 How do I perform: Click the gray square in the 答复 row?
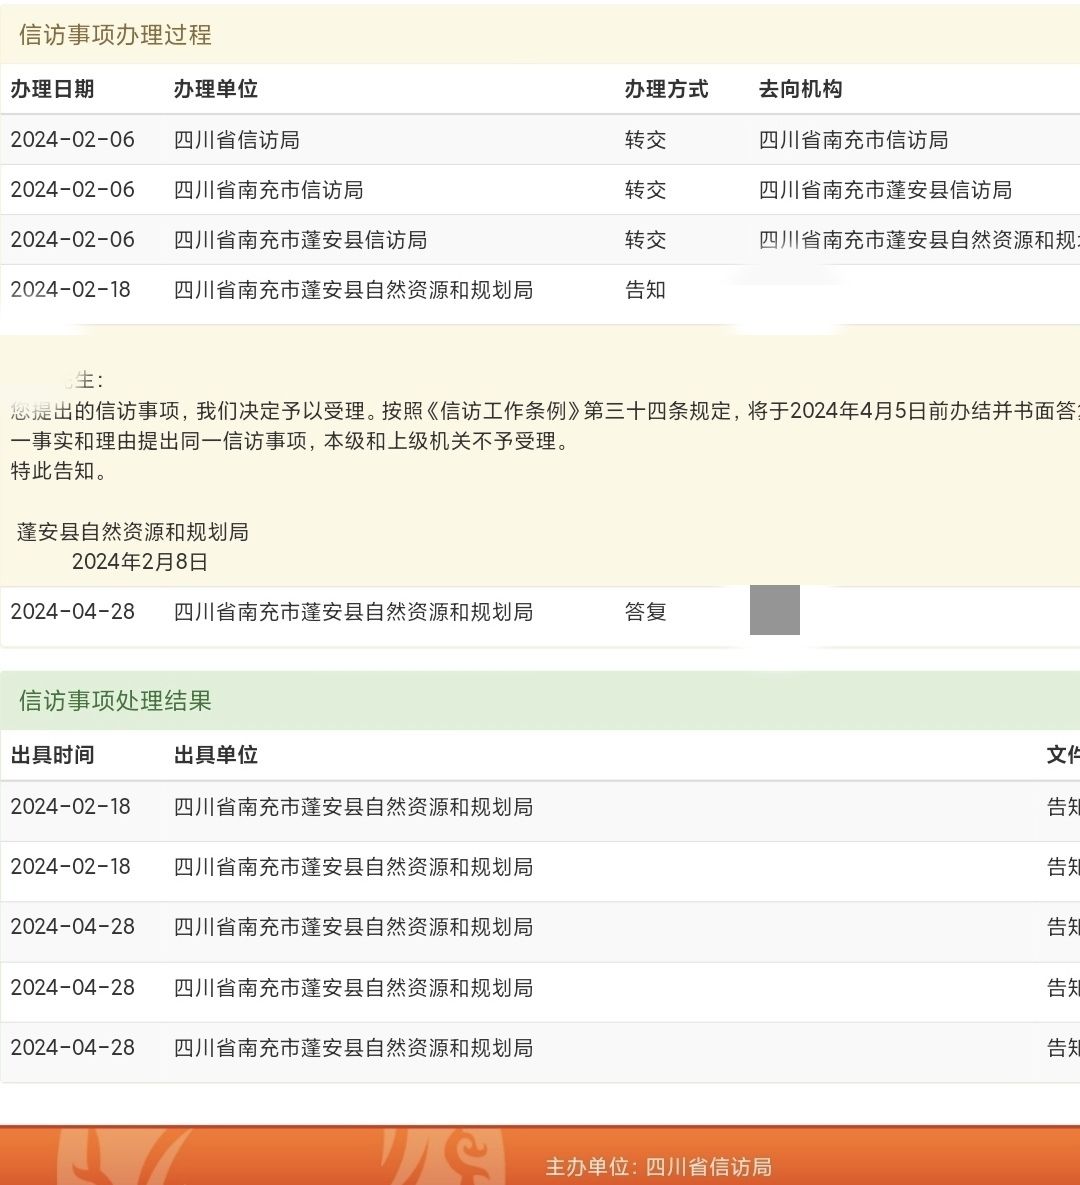(774, 610)
